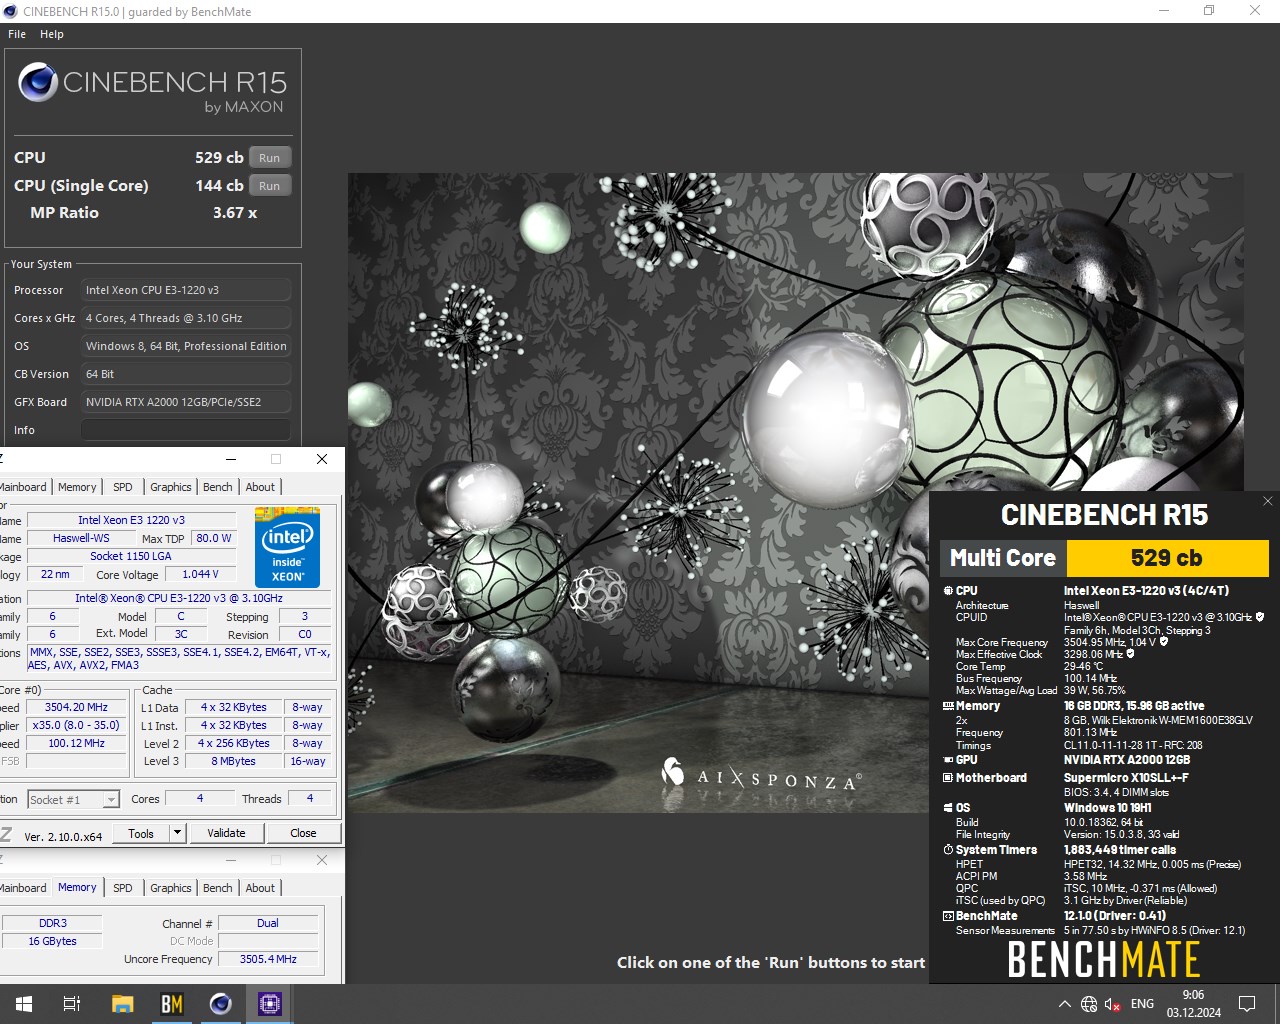Click the verified shield beside CPUID value
Viewport: 1280px width, 1024px height.
(1260, 617)
